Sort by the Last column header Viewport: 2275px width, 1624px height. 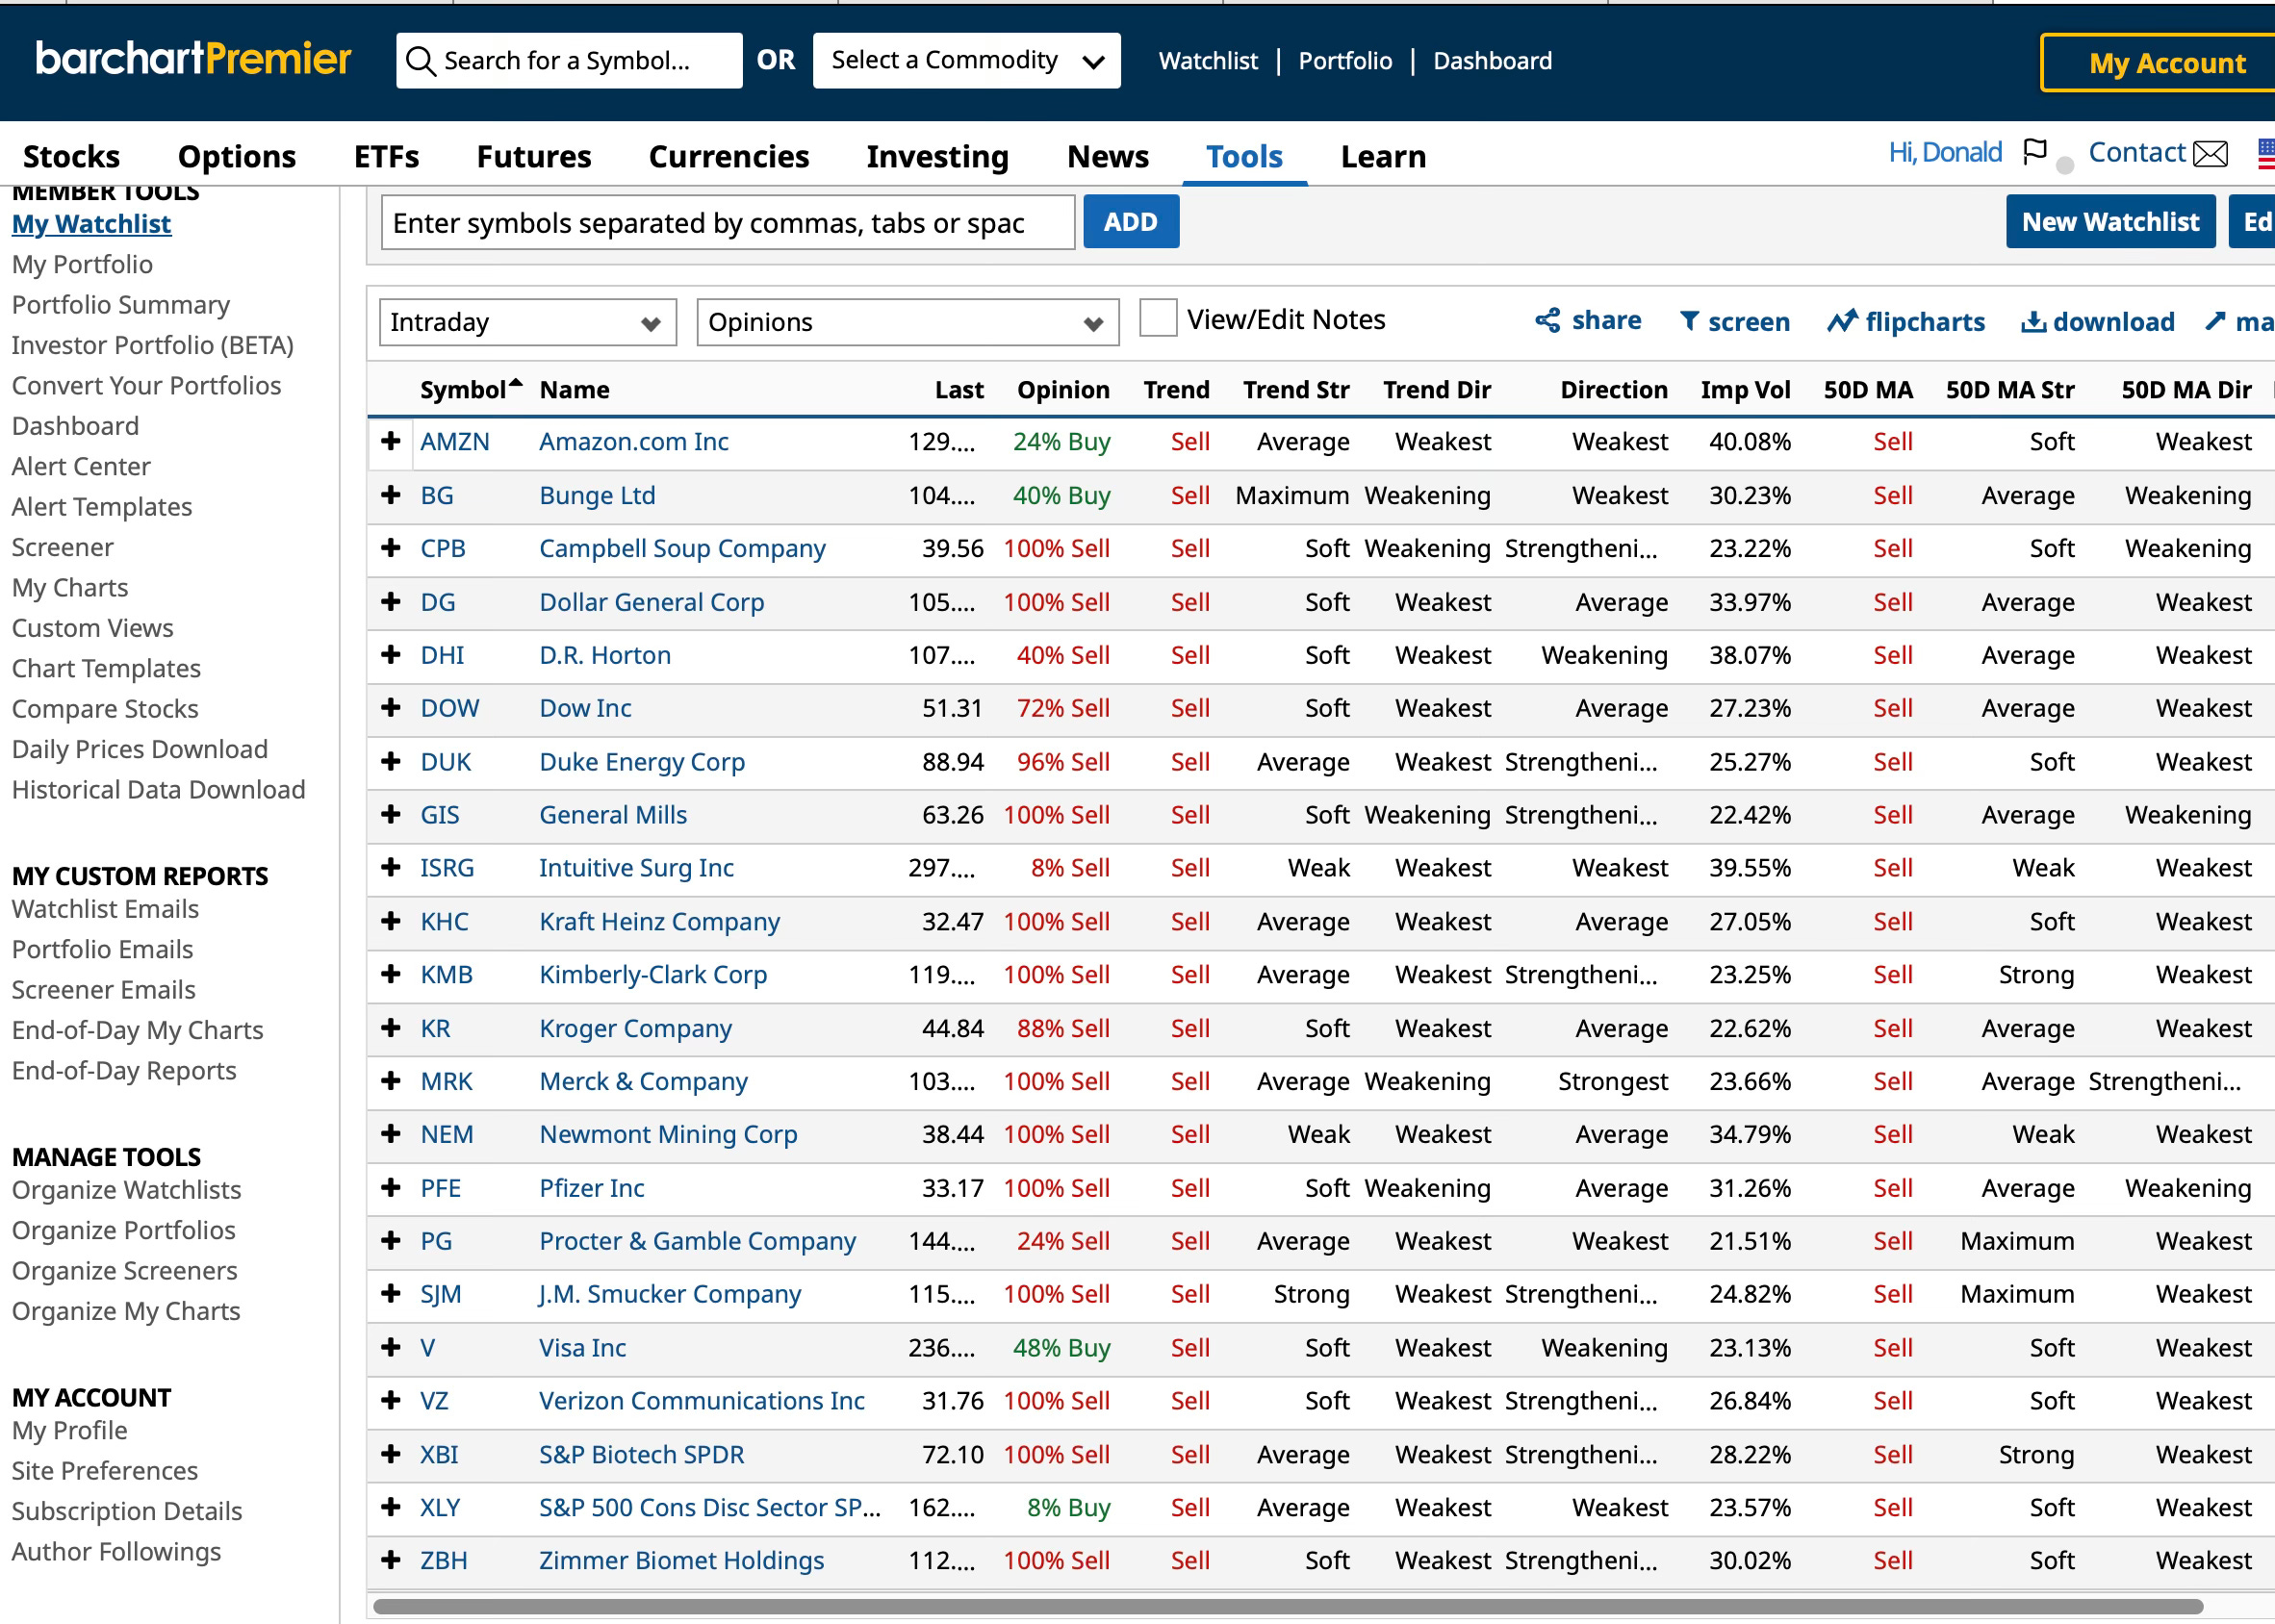point(959,390)
